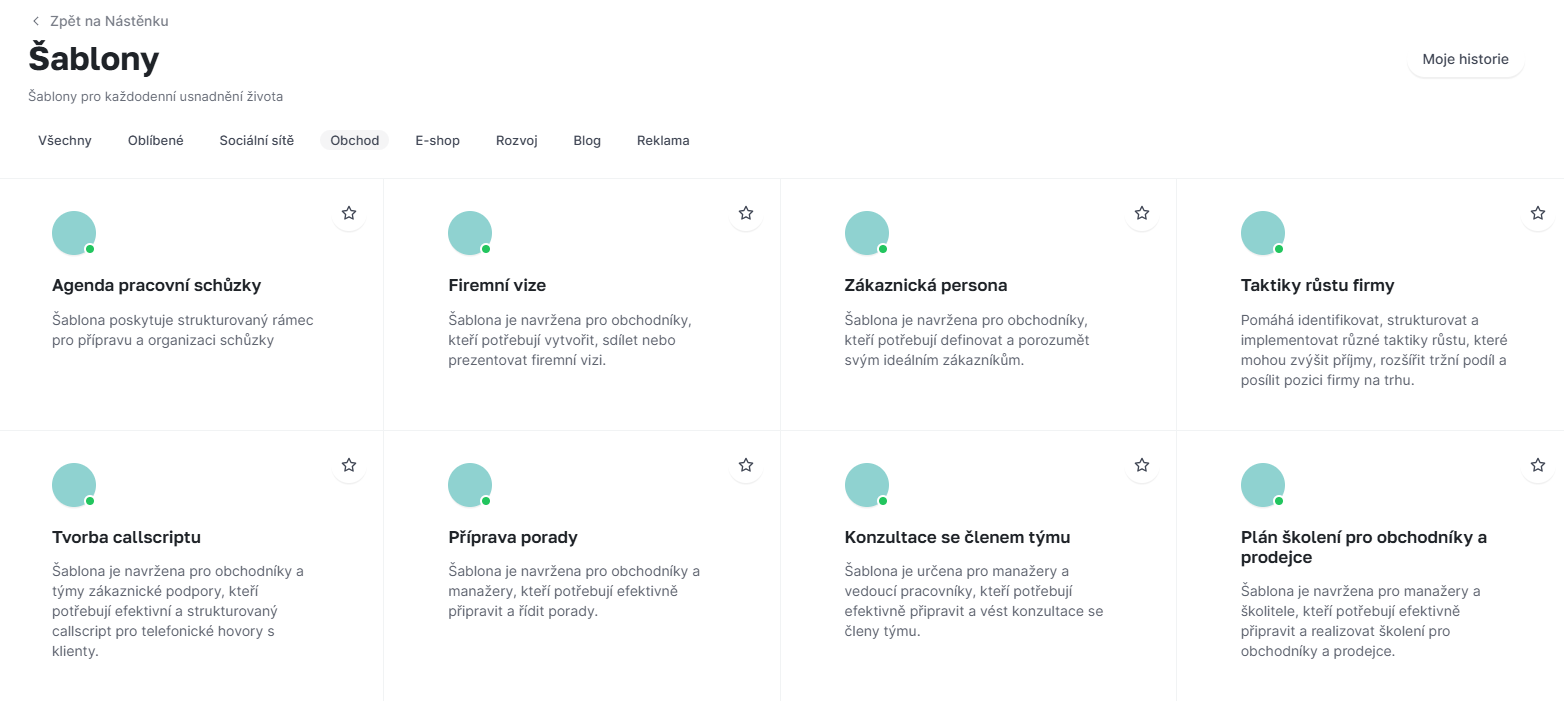1564x701 pixels.
Task: Open the Oblíbené tab
Action: (x=156, y=141)
